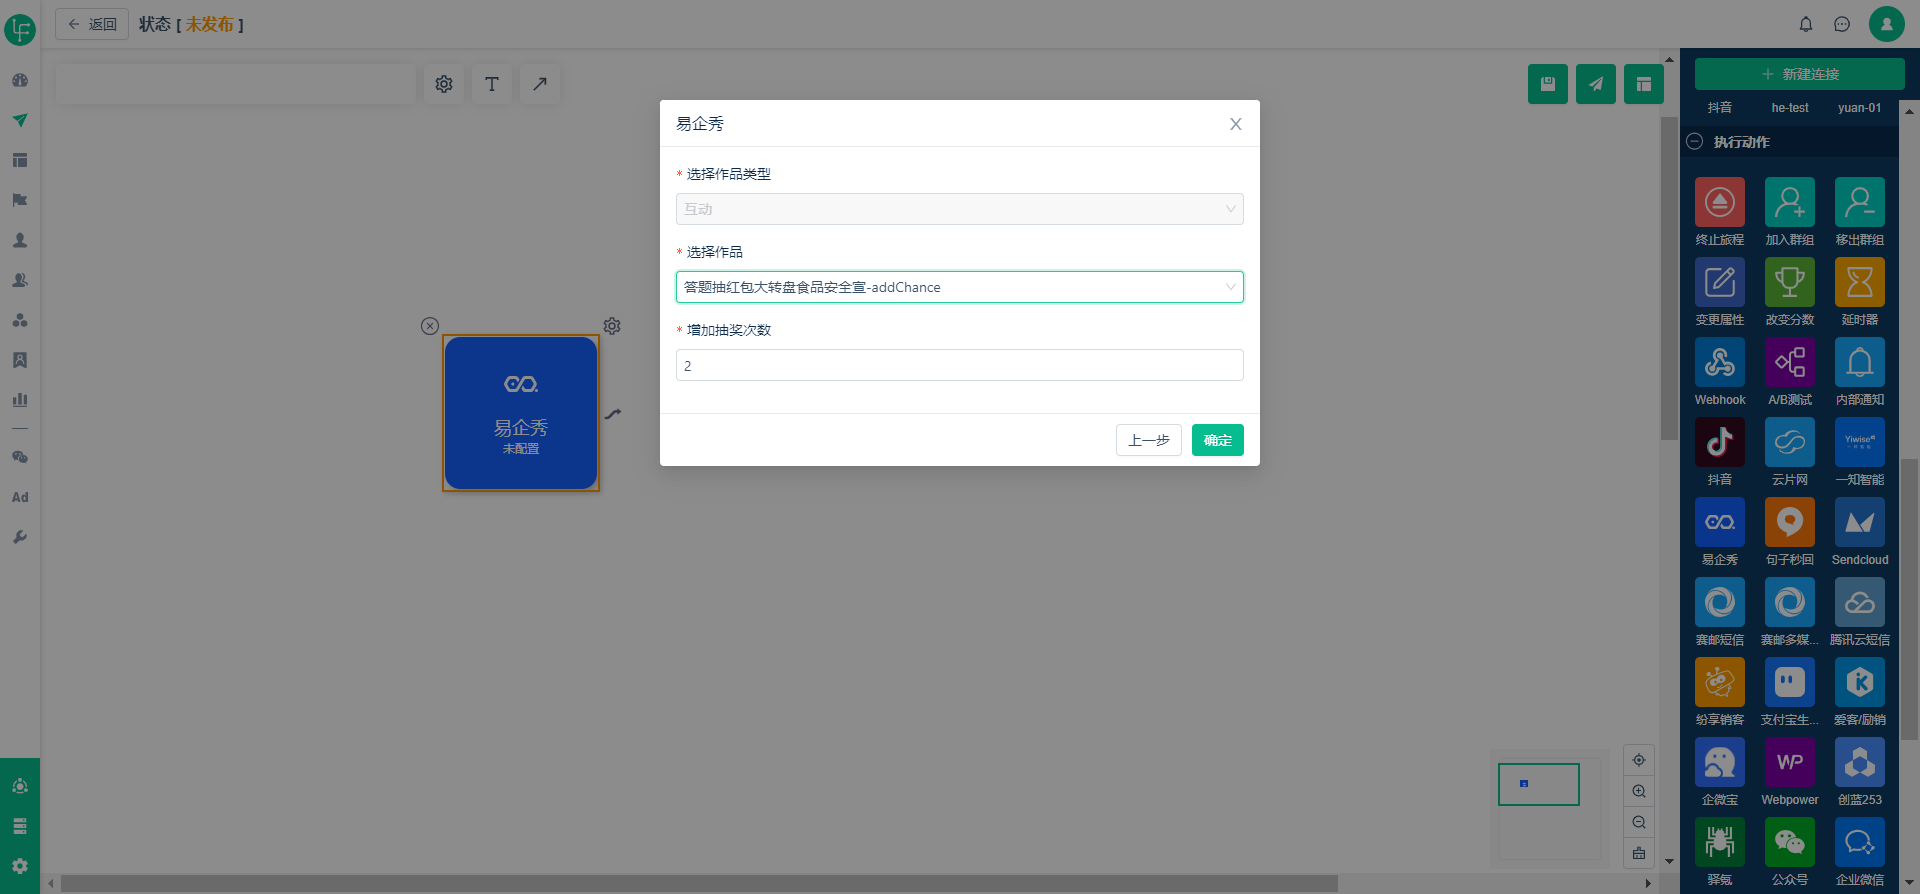The image size is (1920, 894).
Task: Click the 上一步 button
Action: (1149, 440)
